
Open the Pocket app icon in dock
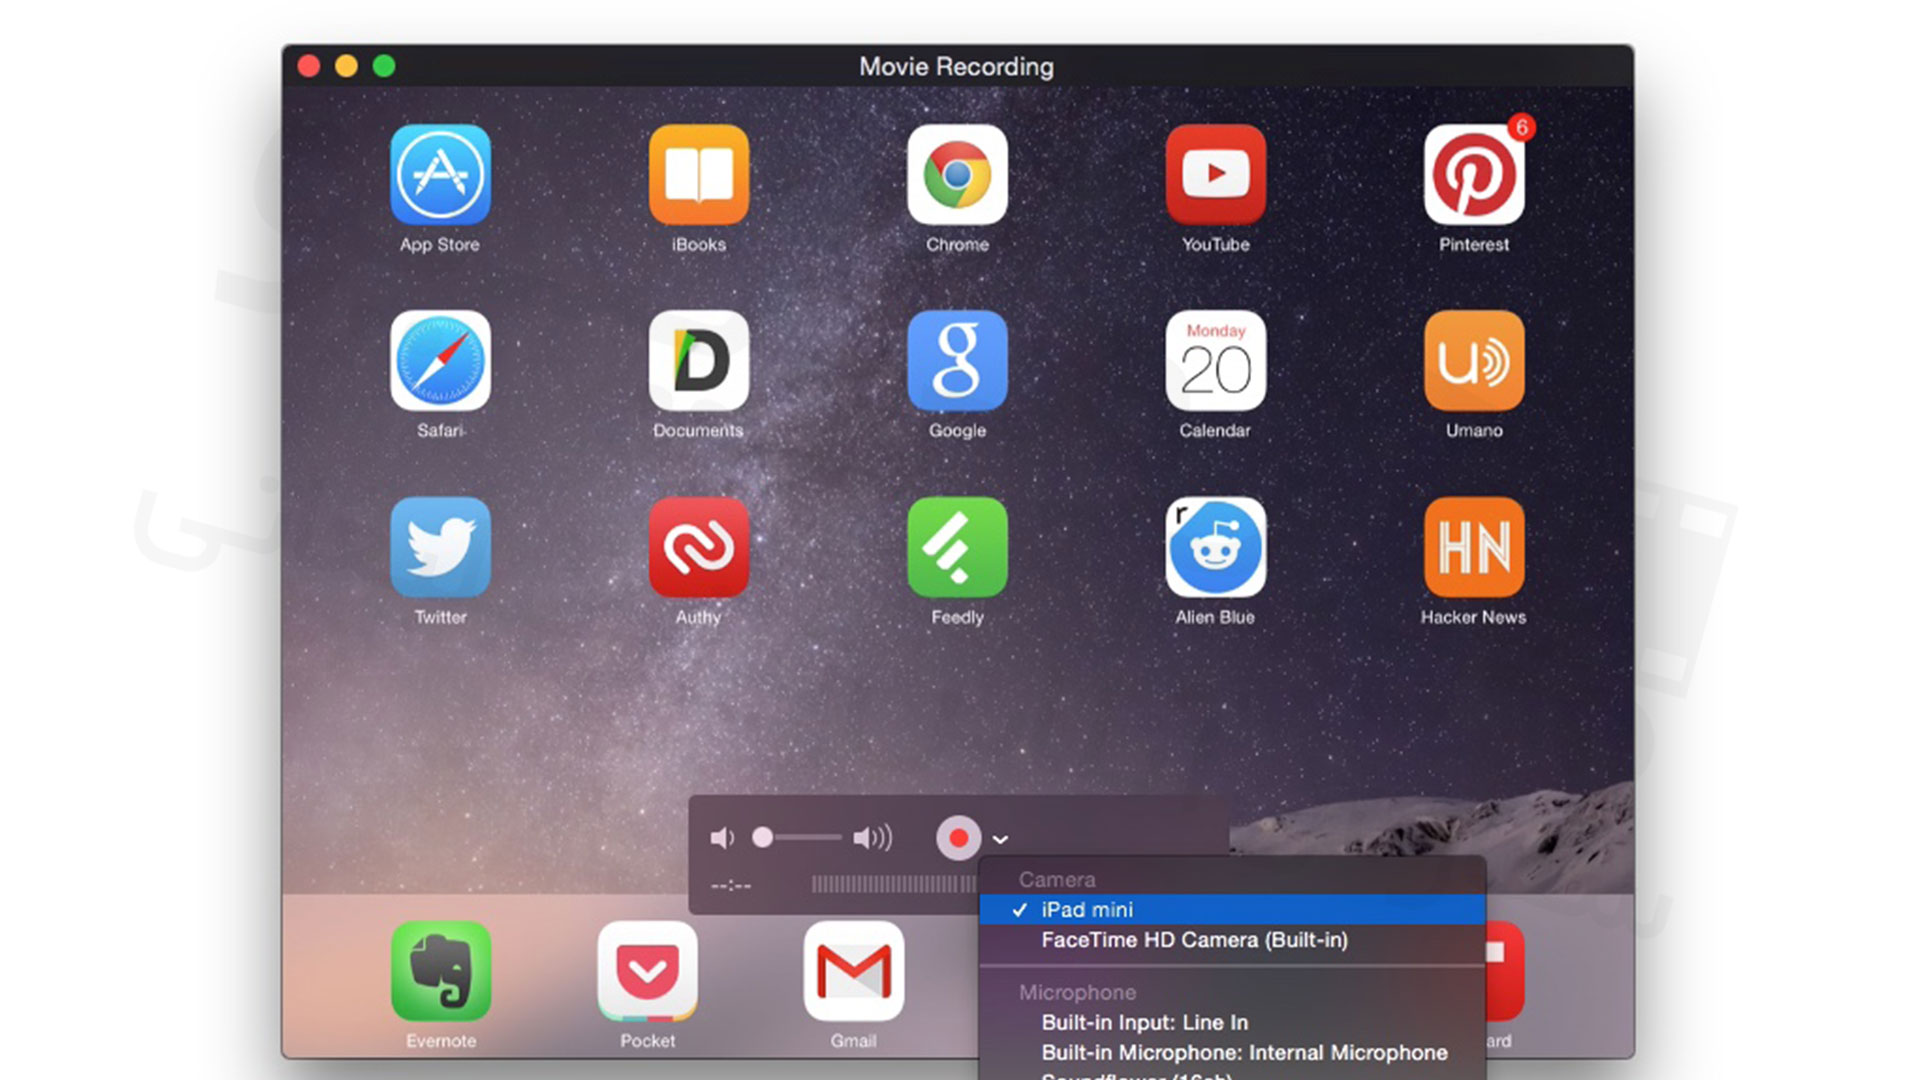click(x=647, y=971)
